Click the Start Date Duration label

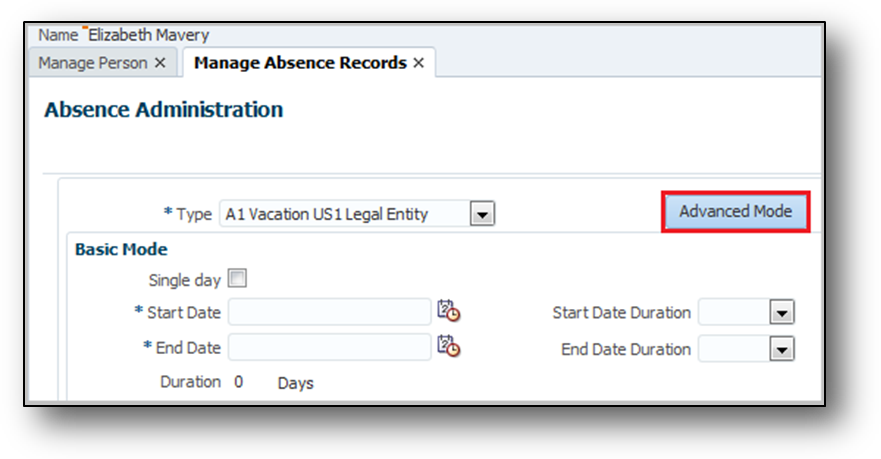pyautogui.click(x=621, y=313)
